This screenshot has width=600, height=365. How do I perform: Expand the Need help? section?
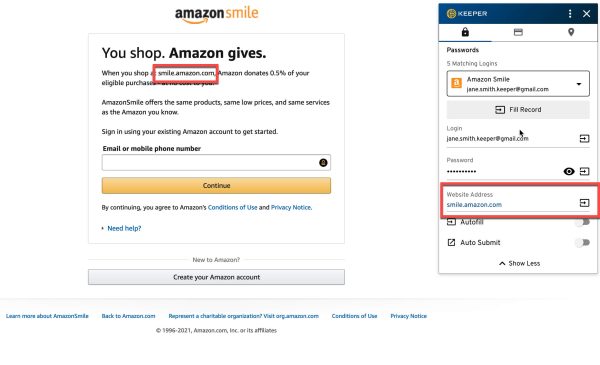point(122,228)
